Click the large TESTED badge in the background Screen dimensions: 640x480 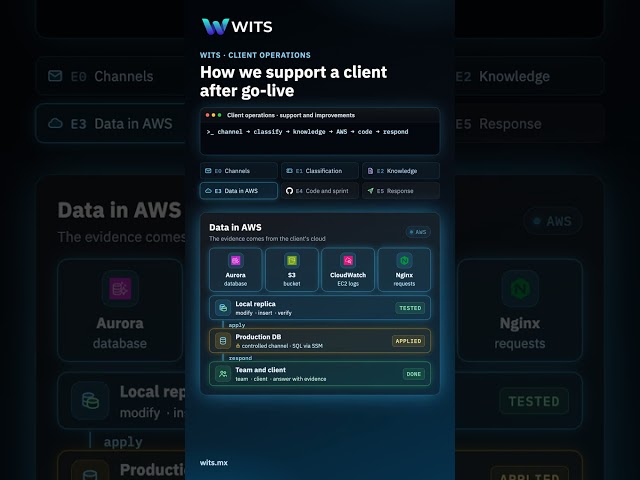pos(534,401)
